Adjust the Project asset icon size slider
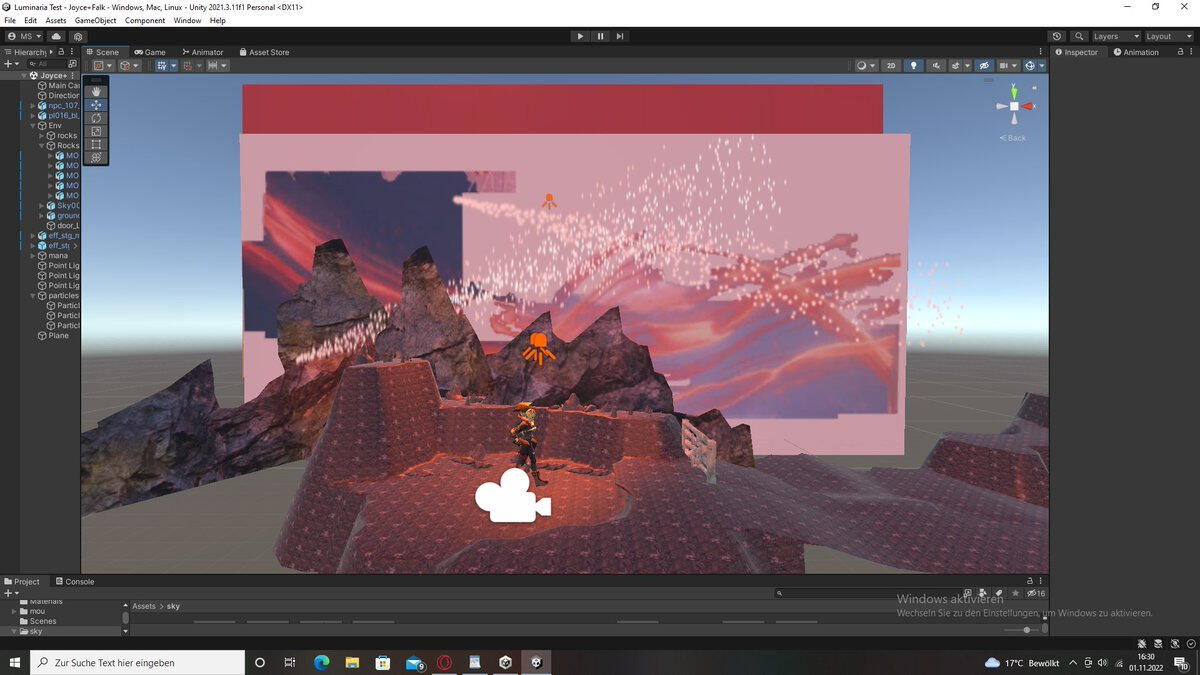The height and width of the screenshot is (675, 1200). 1026,630
